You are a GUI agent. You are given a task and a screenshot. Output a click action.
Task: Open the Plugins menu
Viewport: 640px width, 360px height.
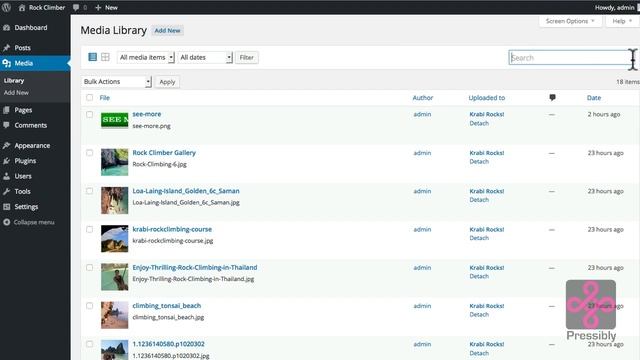(x=25, y=161)
